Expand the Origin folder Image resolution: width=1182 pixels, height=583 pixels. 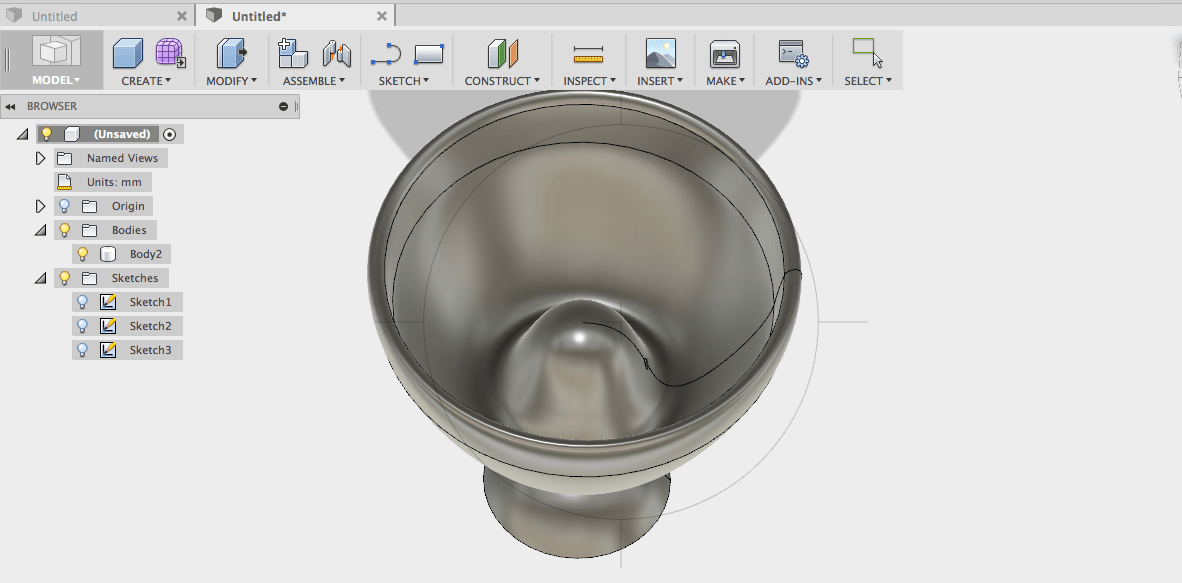pos(41,206)
